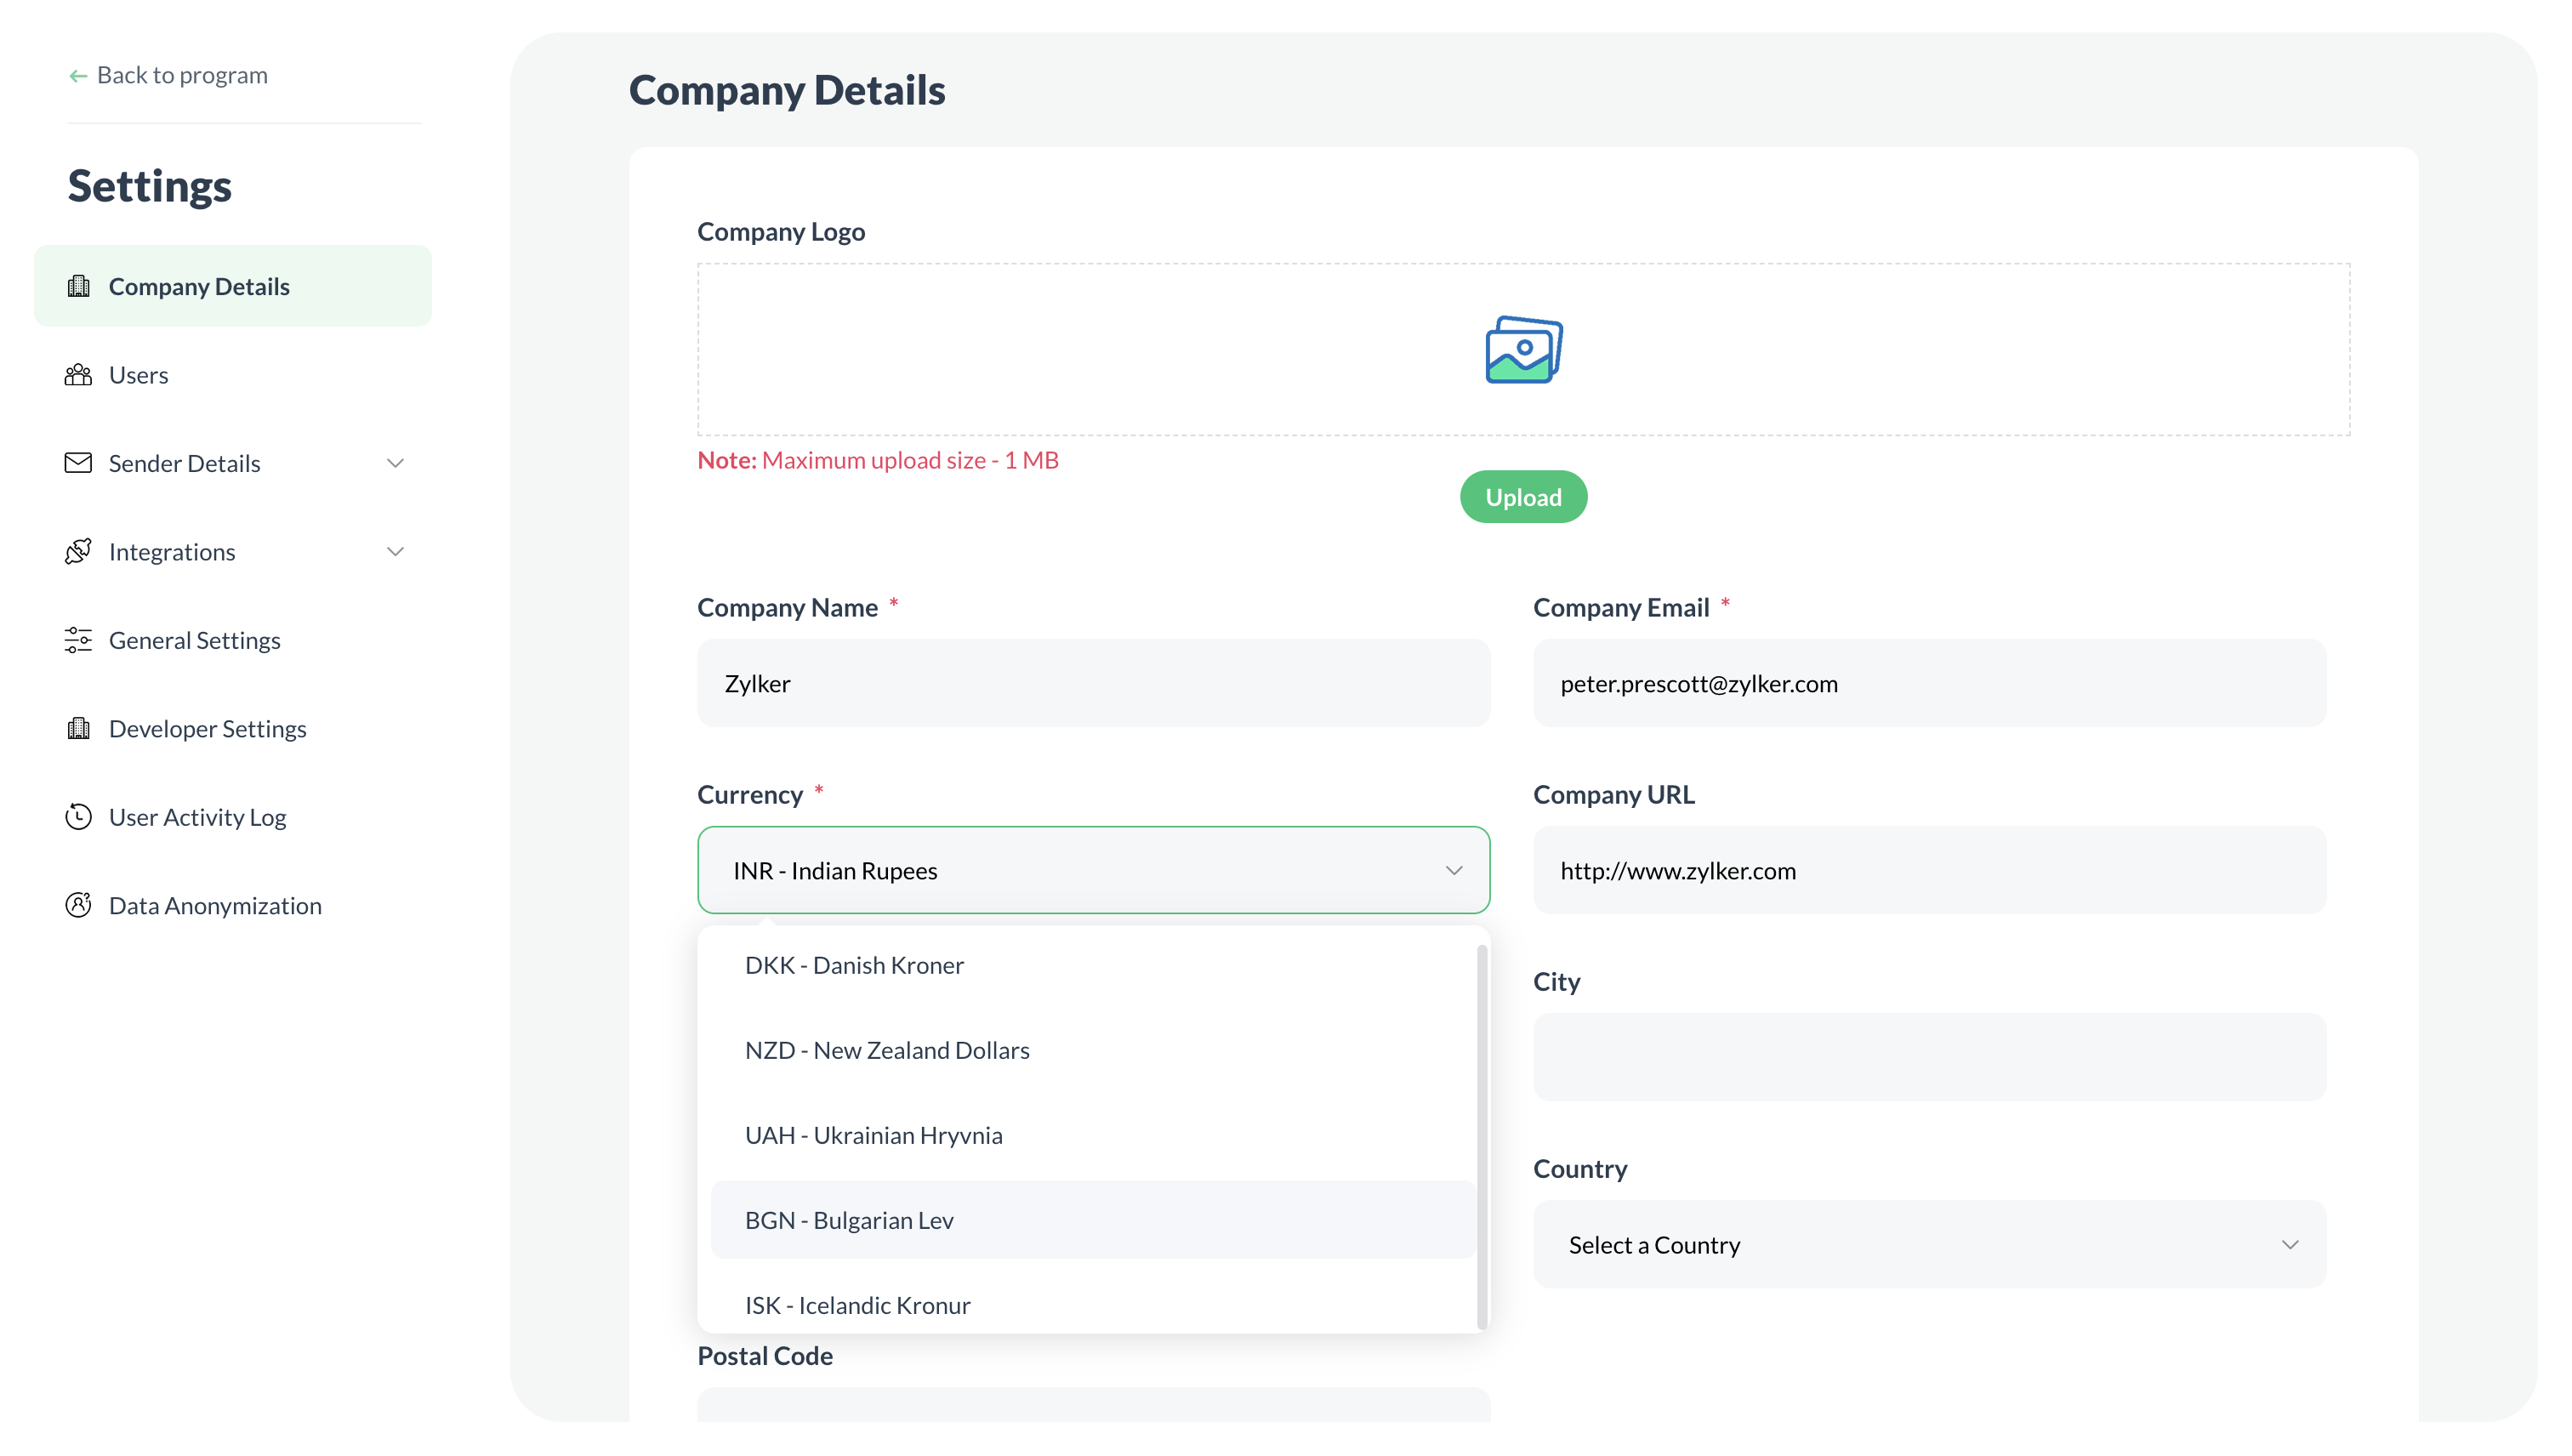Click the General Settings sliders icon

point(79,640)
